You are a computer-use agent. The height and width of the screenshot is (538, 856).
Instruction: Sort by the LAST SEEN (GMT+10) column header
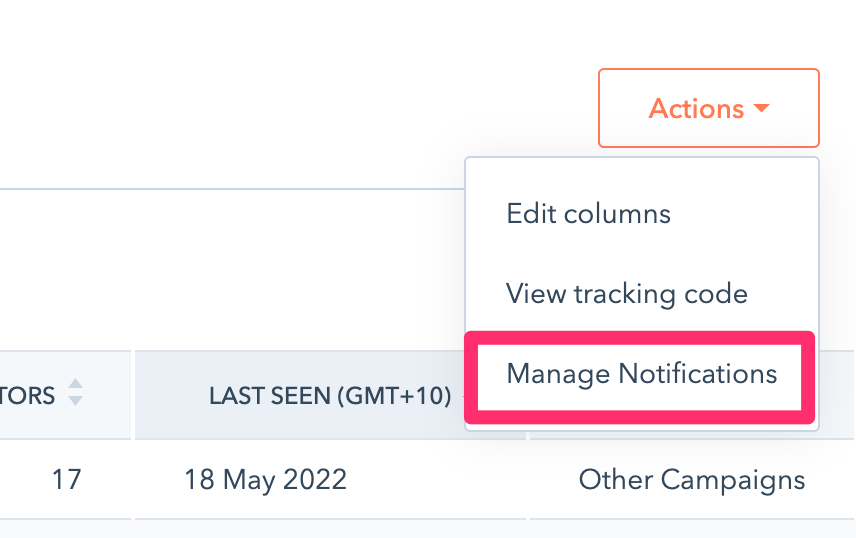[329, 395]
